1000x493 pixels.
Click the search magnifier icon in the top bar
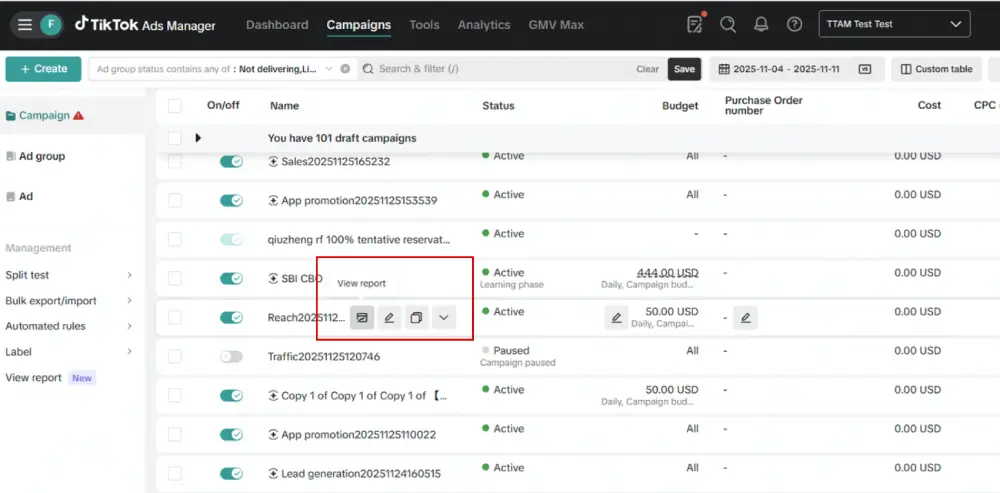click(x=728, y=24)
